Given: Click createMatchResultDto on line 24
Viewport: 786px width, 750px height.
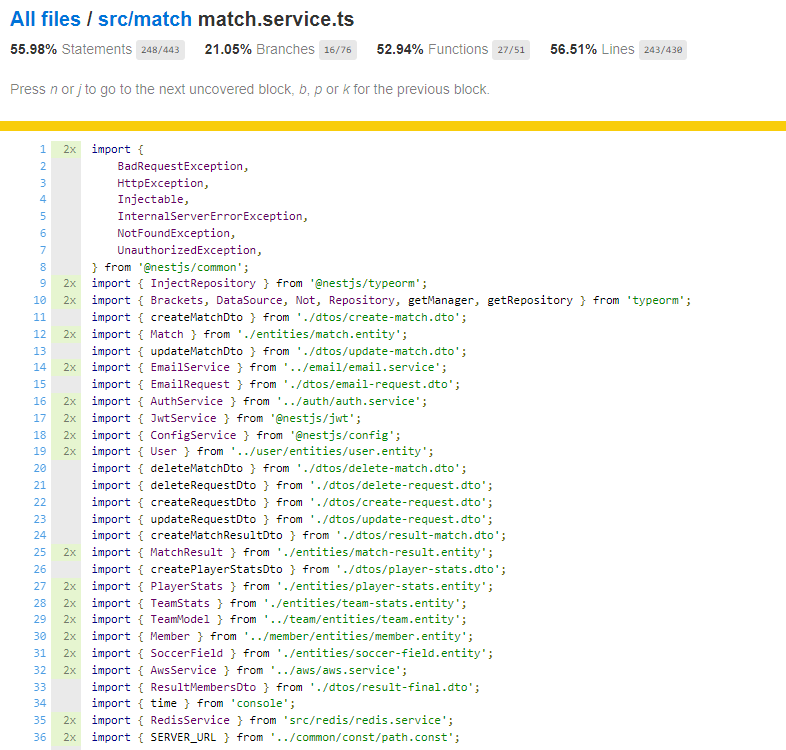Looking at the screenshot, I should [217, 536].
